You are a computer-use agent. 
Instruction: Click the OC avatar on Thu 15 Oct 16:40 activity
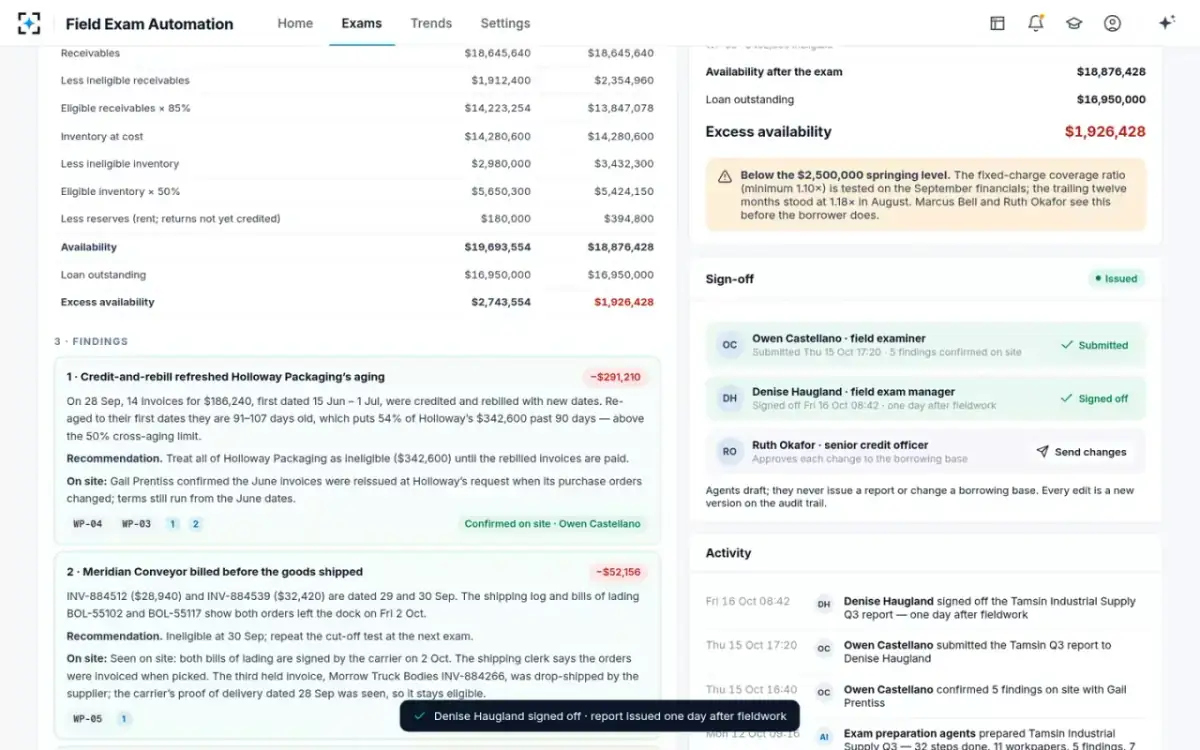(824, 691)
